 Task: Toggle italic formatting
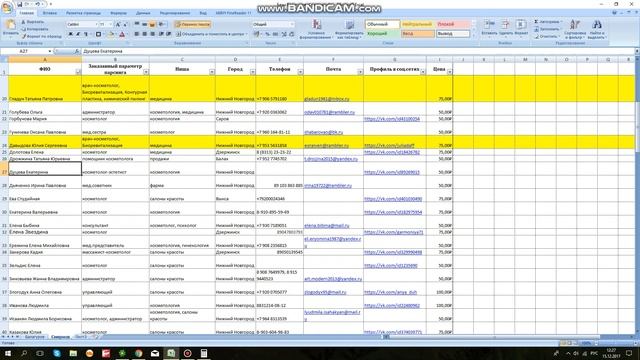(78, 34)
